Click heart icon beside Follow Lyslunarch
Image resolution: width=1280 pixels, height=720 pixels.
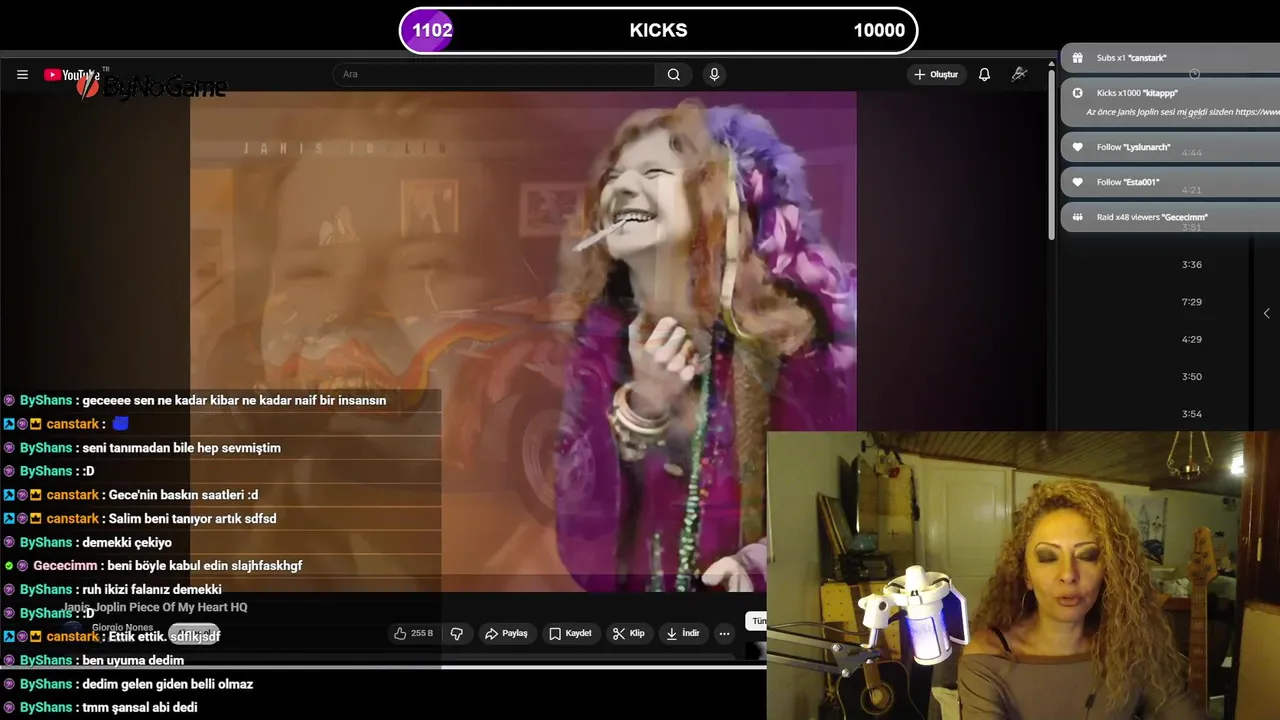tap(1077, 147)
